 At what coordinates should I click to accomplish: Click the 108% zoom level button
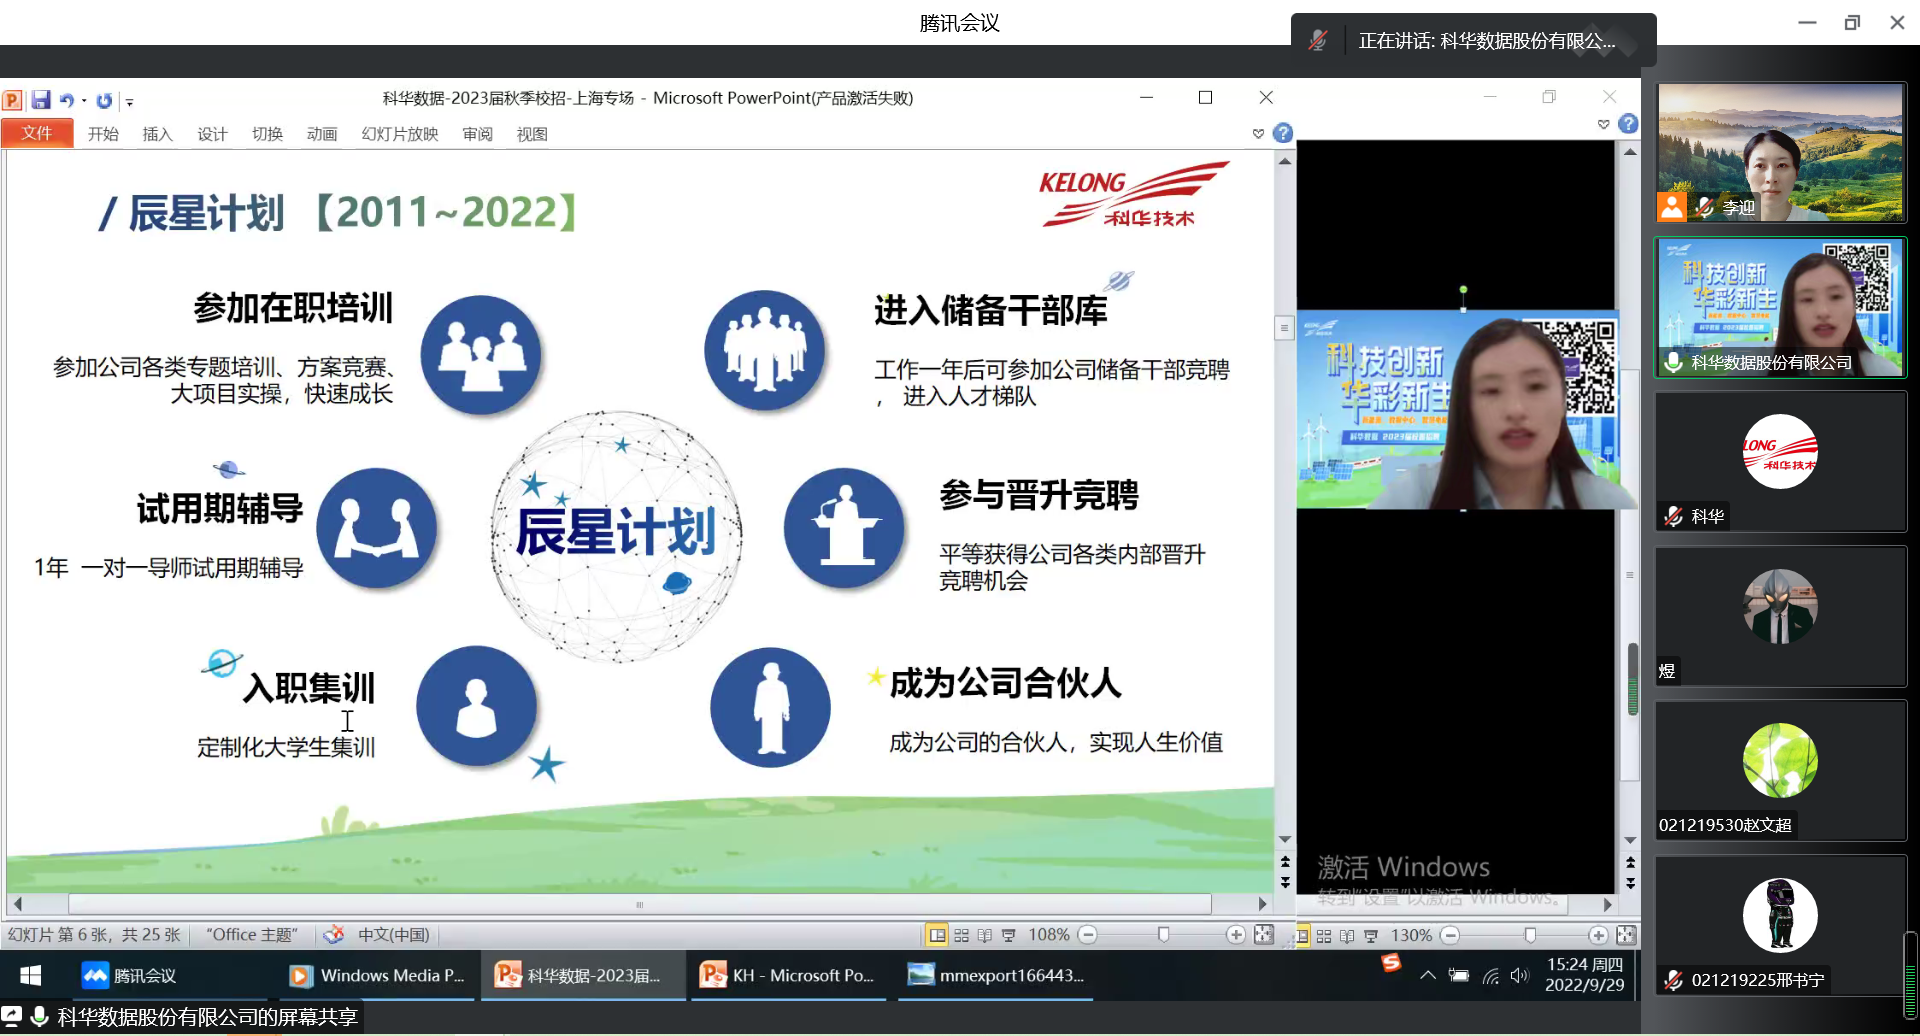tap(1048, 935)
